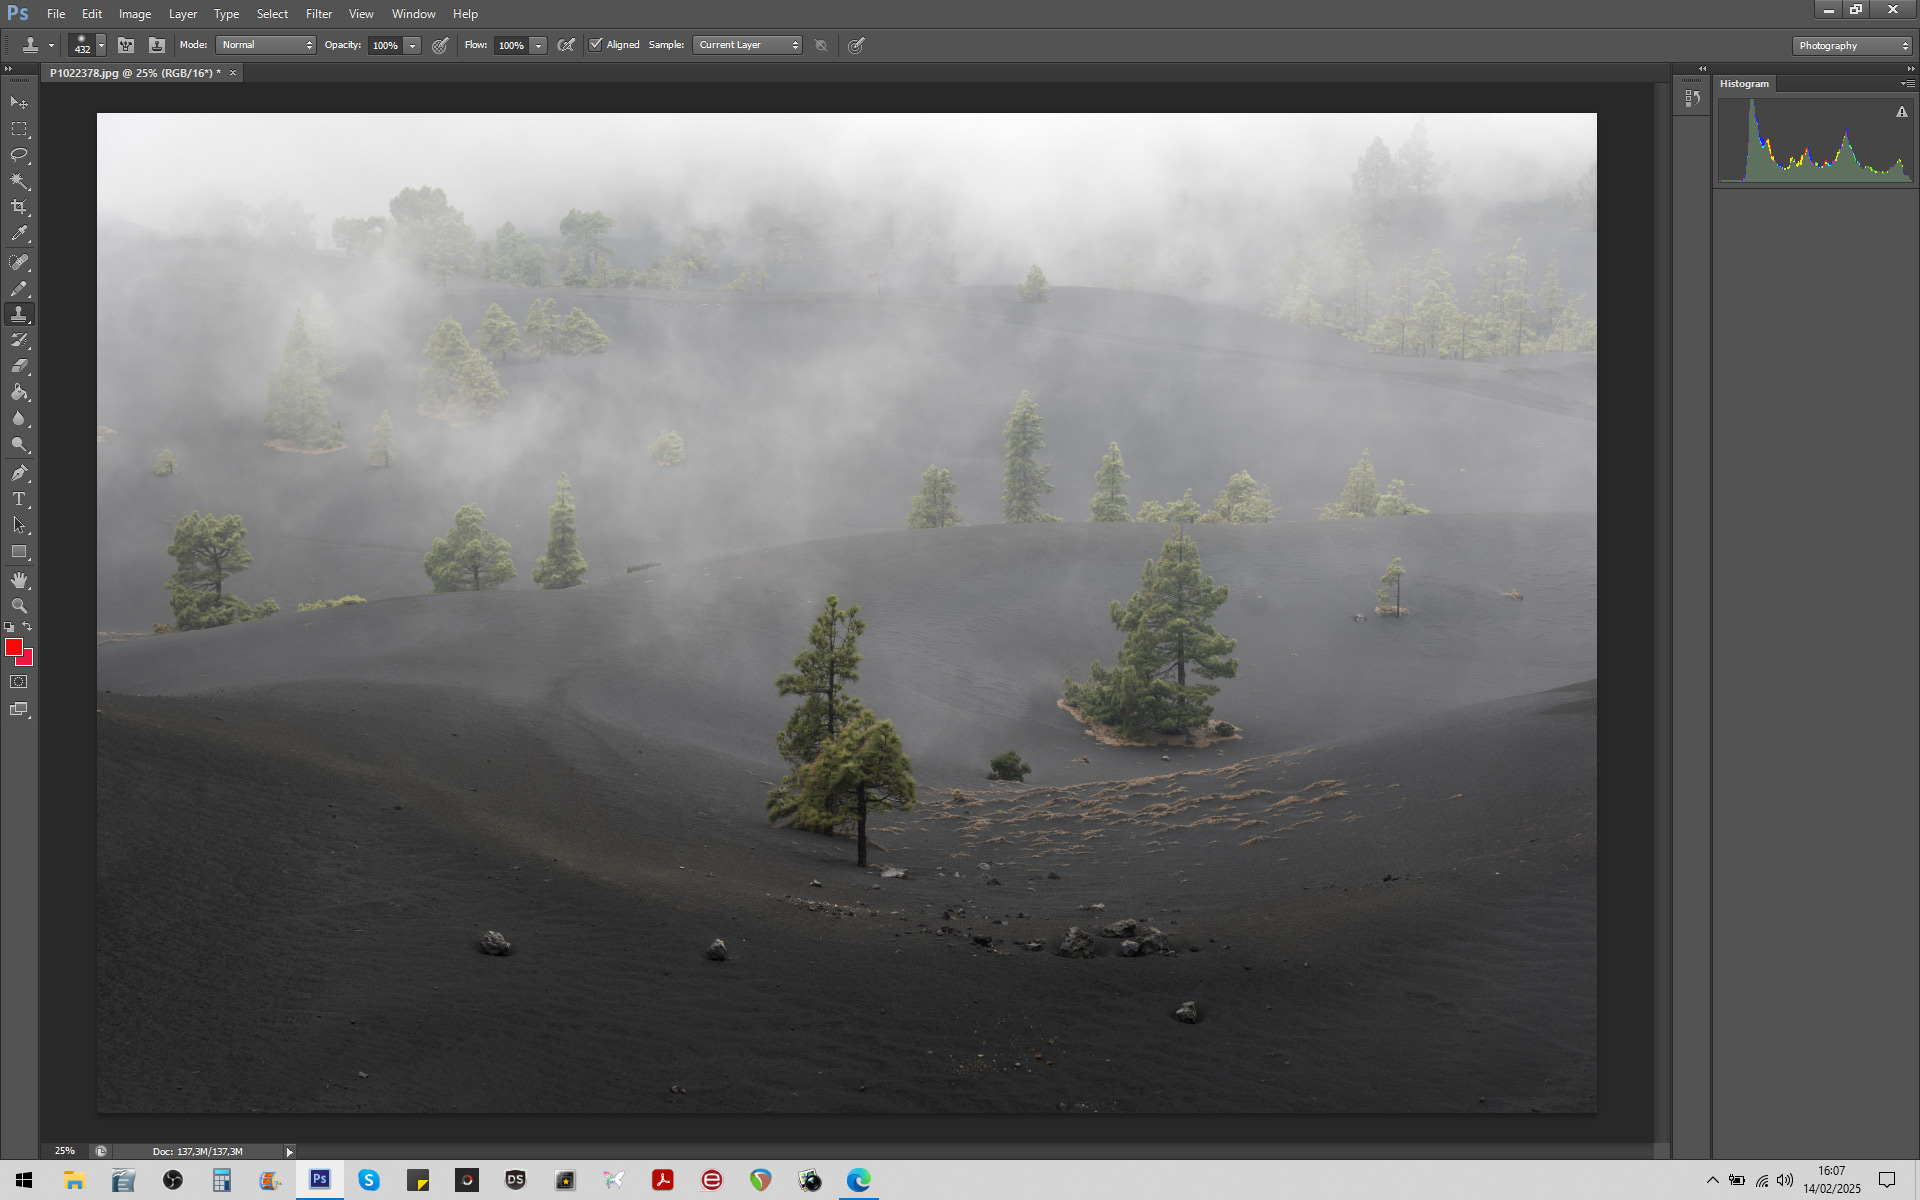Click the histogram cached data warning
This screenshot has width=1920, height=1200.
1901,112
